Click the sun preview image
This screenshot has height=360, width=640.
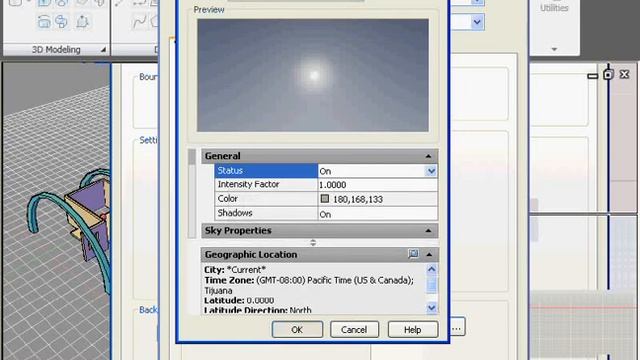(313, 75)
